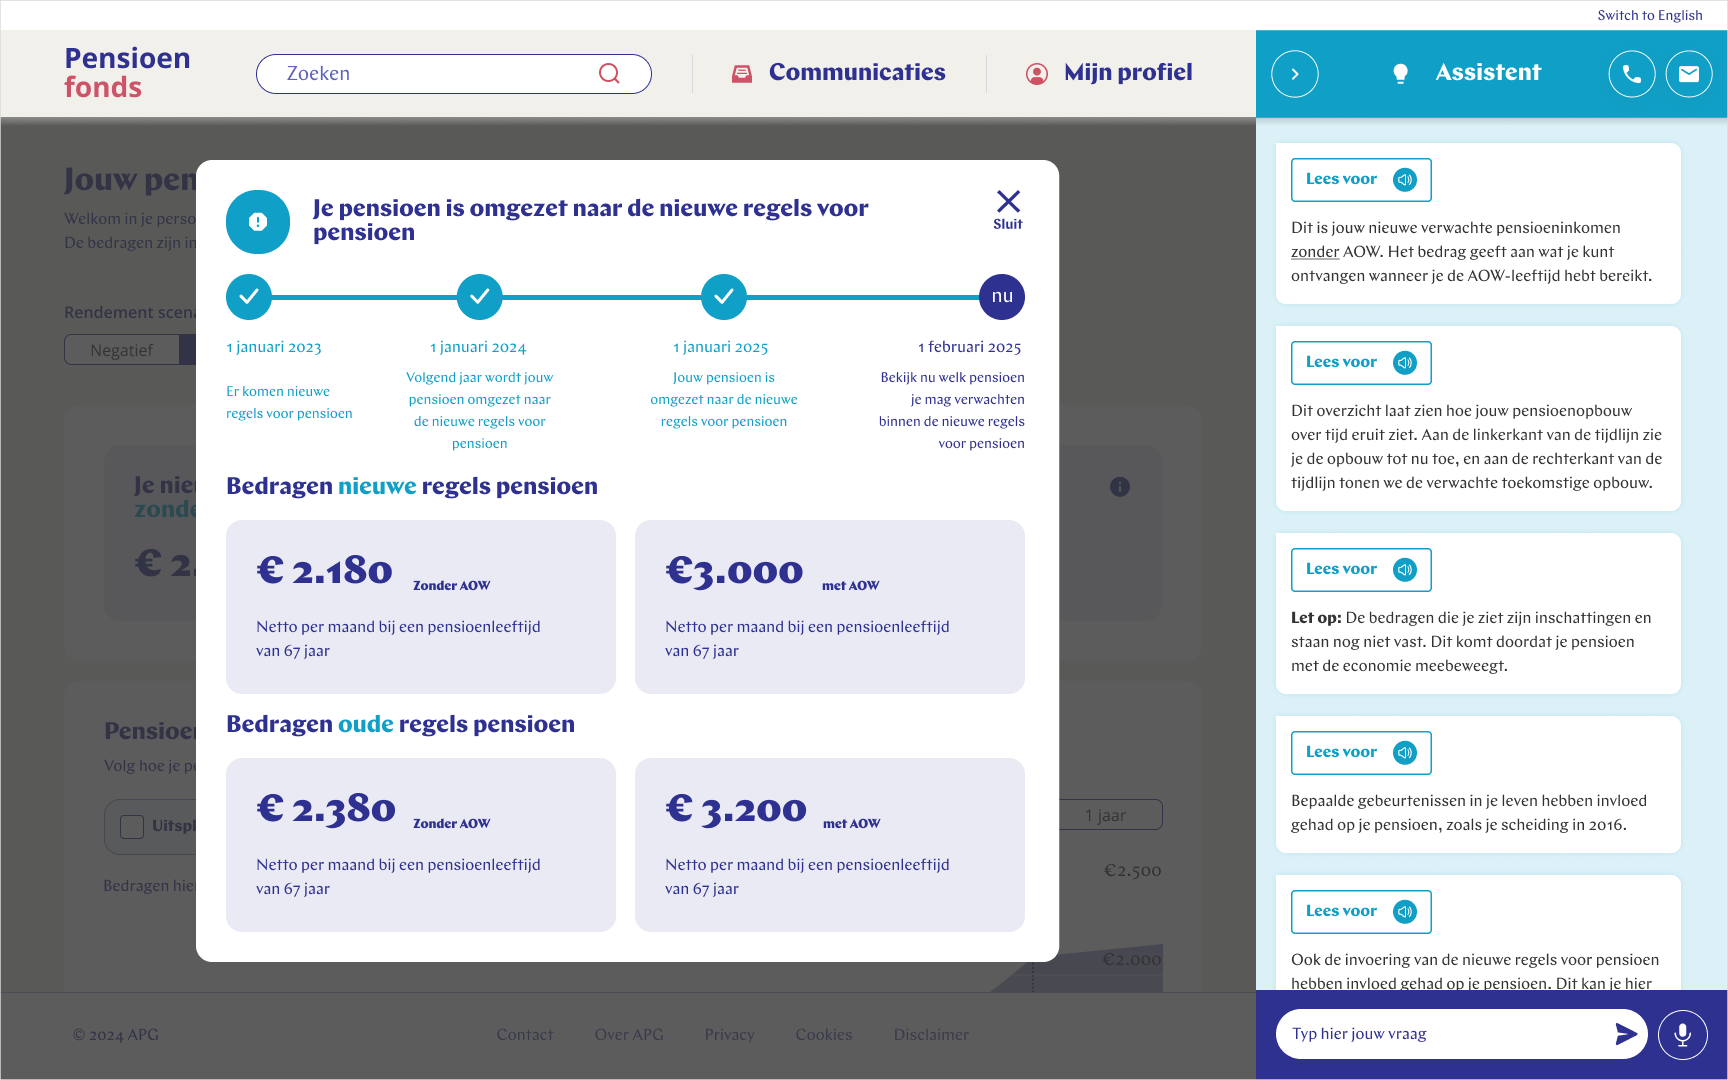This screenshot has width=1728, height=1080.
Task: Click the € 3.200 met AOW card
Action: coord(830,845)
